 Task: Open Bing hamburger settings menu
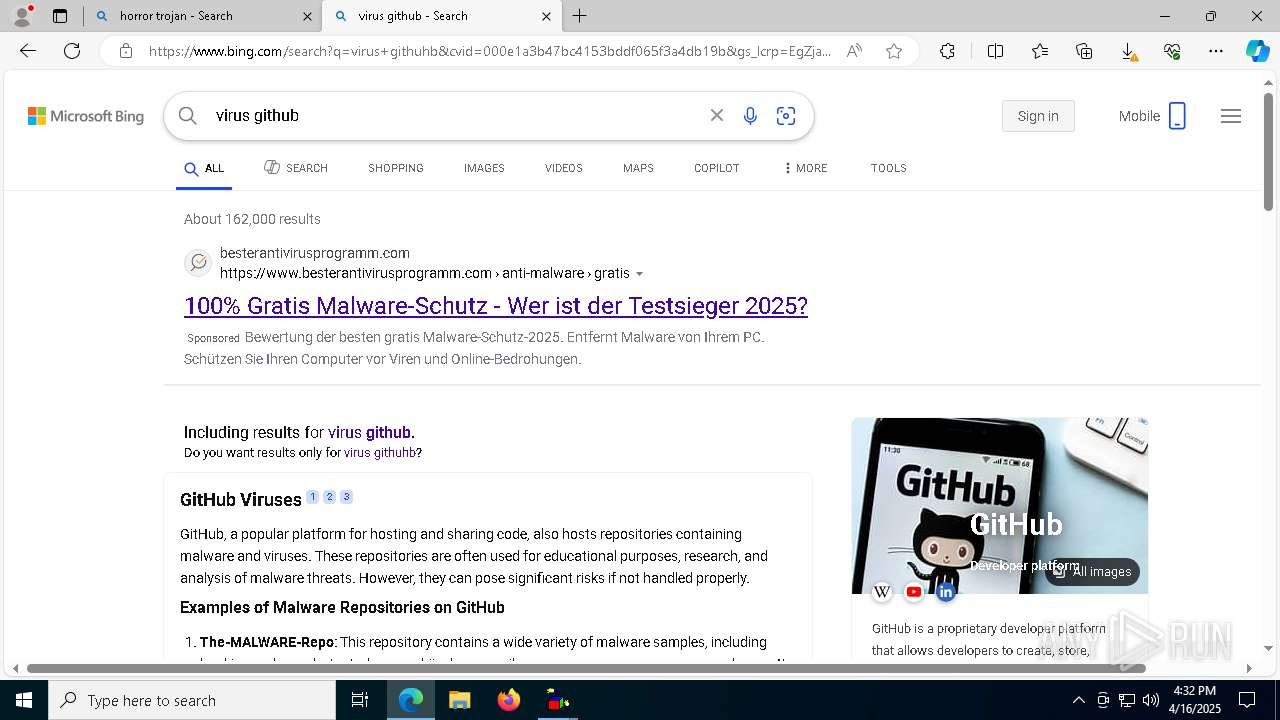tap(1231, 116)
